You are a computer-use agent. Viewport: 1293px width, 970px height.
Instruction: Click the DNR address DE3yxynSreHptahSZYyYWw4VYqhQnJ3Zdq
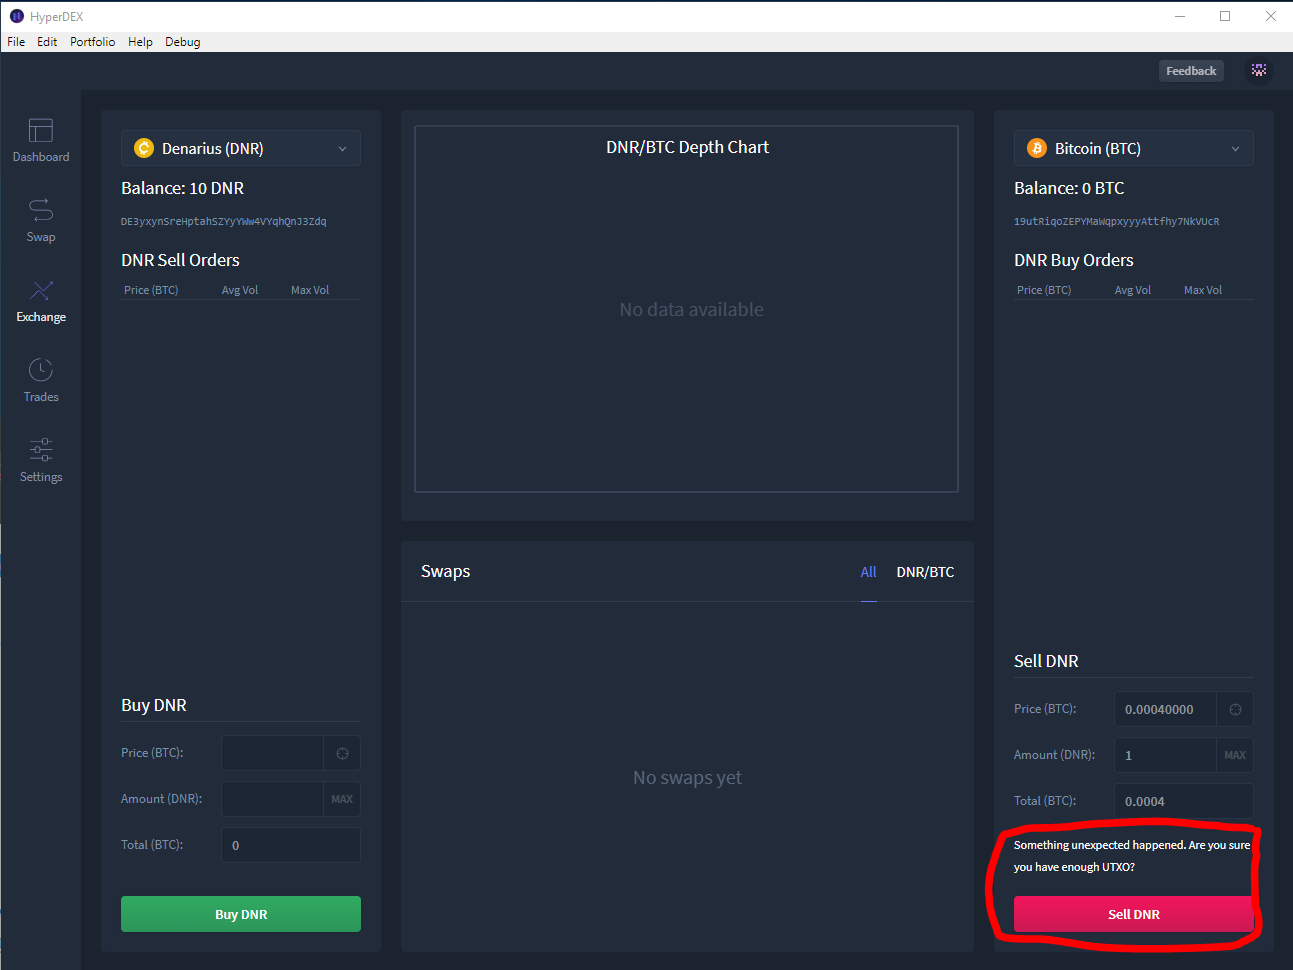(x=224, y=222)
